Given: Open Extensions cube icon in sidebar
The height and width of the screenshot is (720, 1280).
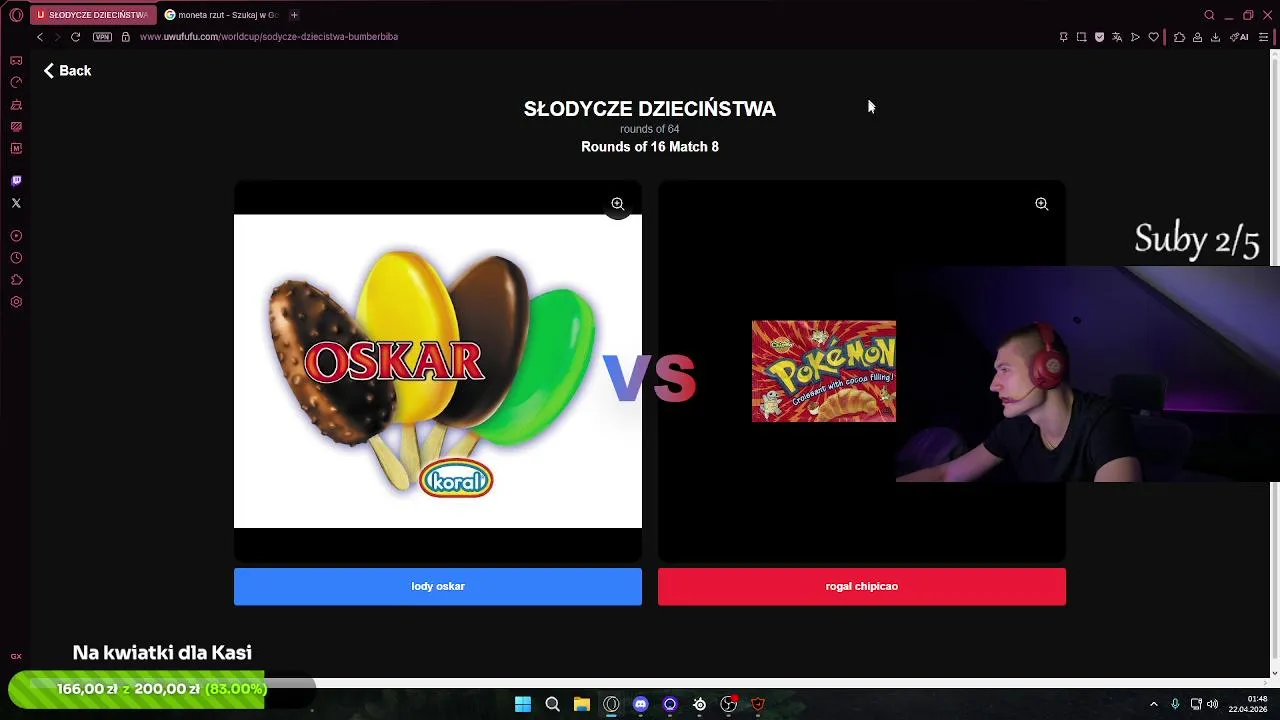Looking at the screenshot, I should (x=16, y=280).
